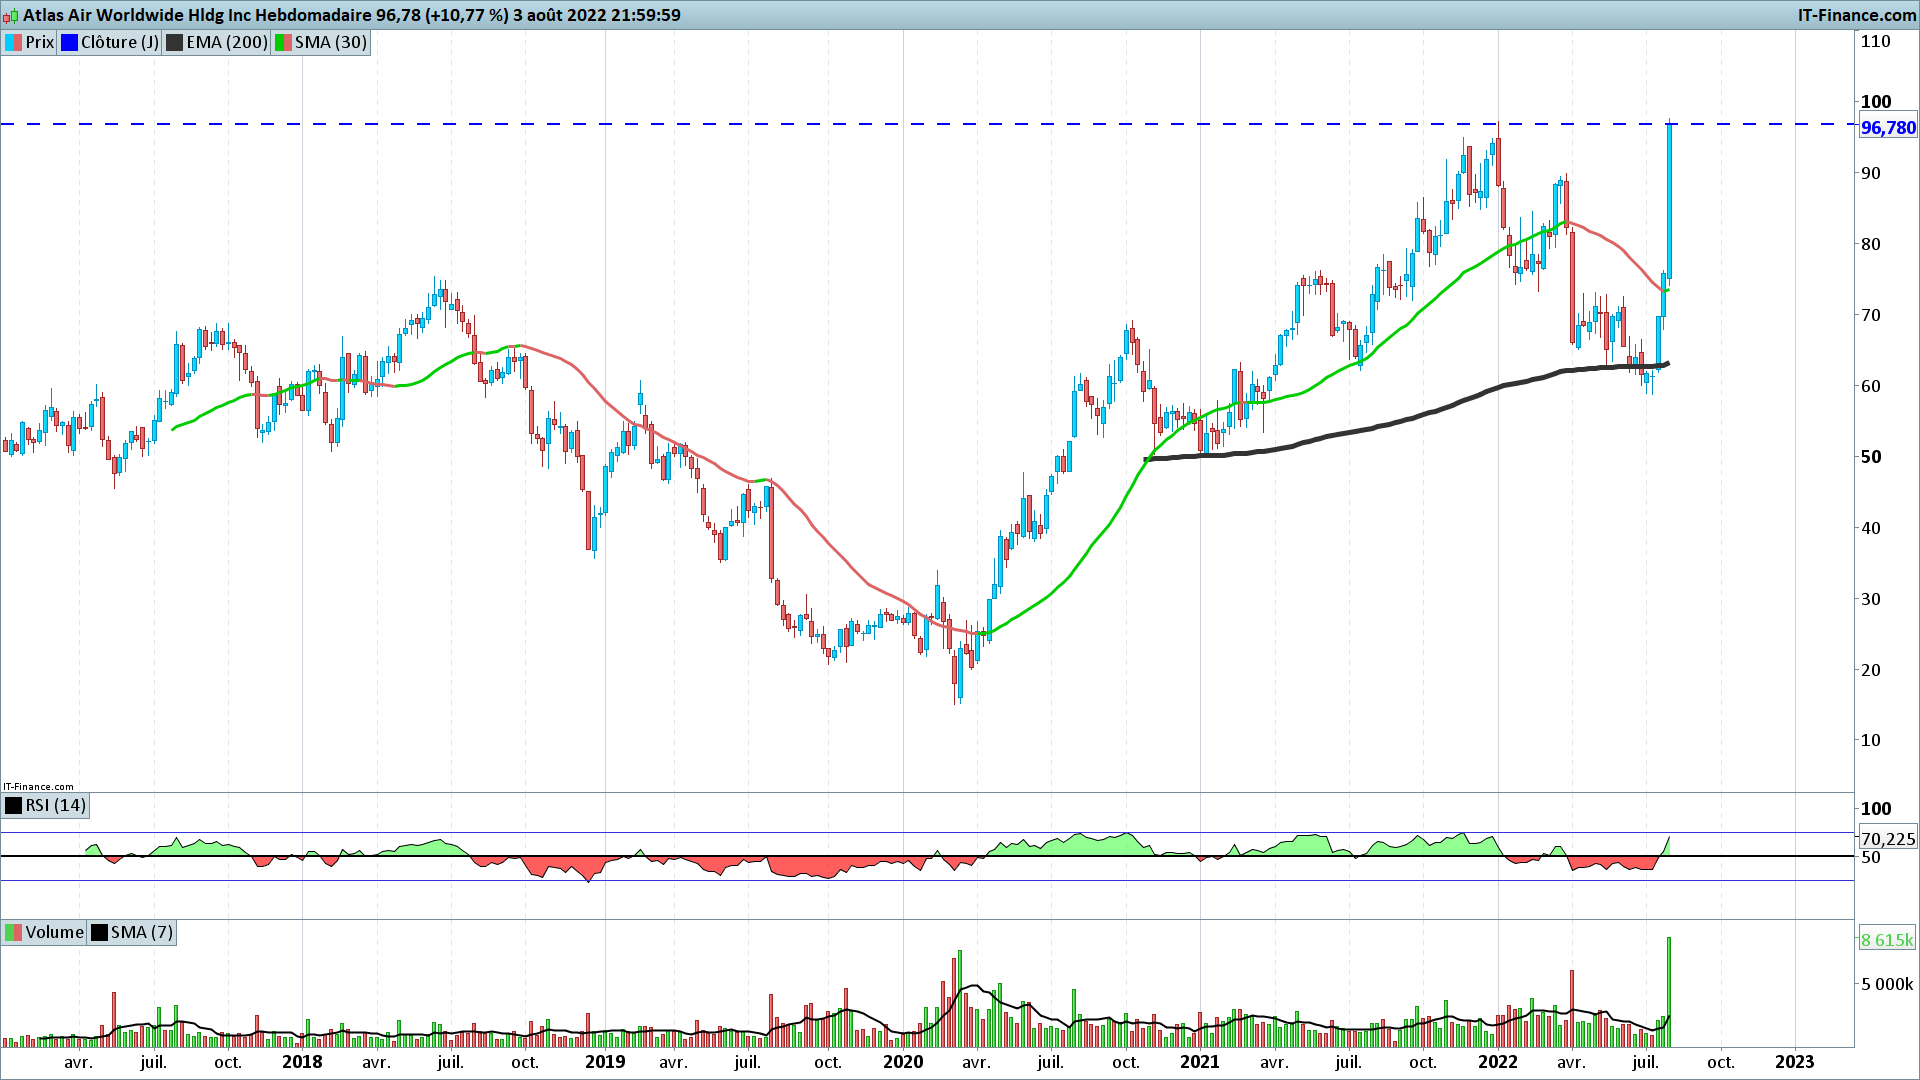Click the candlestick icon beside the chart title

11,16
